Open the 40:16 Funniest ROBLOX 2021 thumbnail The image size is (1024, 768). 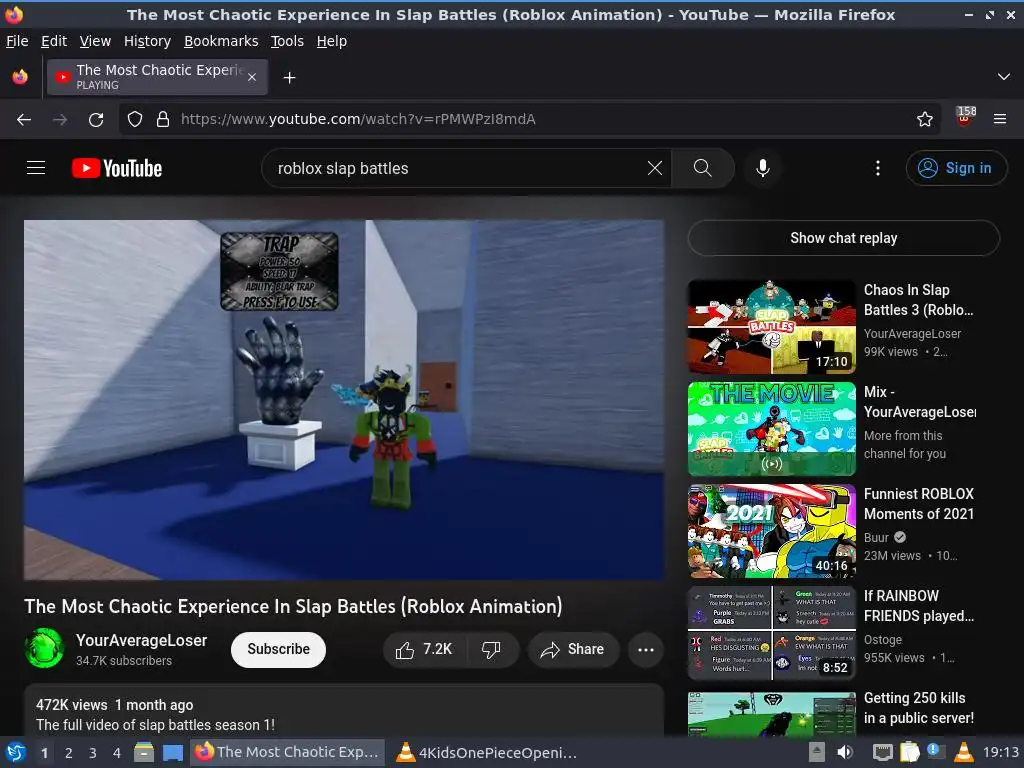(772, 531)
